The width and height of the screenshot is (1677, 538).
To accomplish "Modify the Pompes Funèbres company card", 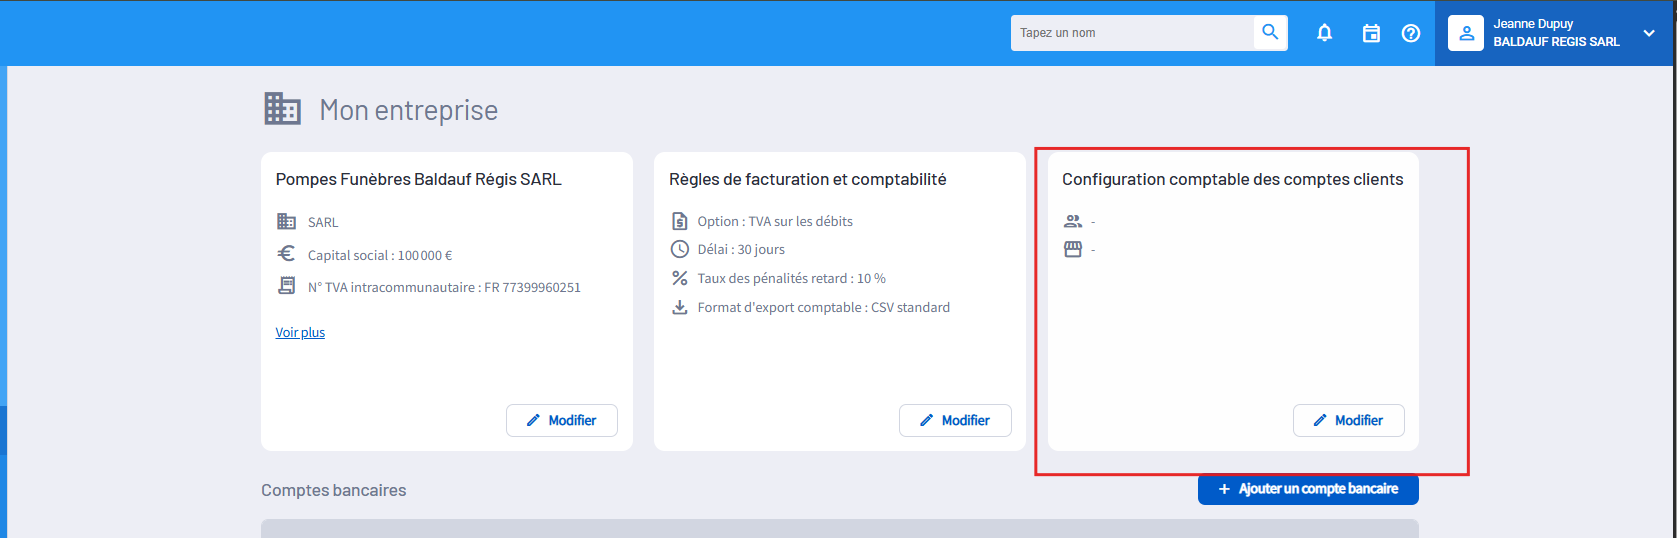I will click(561, 420).
